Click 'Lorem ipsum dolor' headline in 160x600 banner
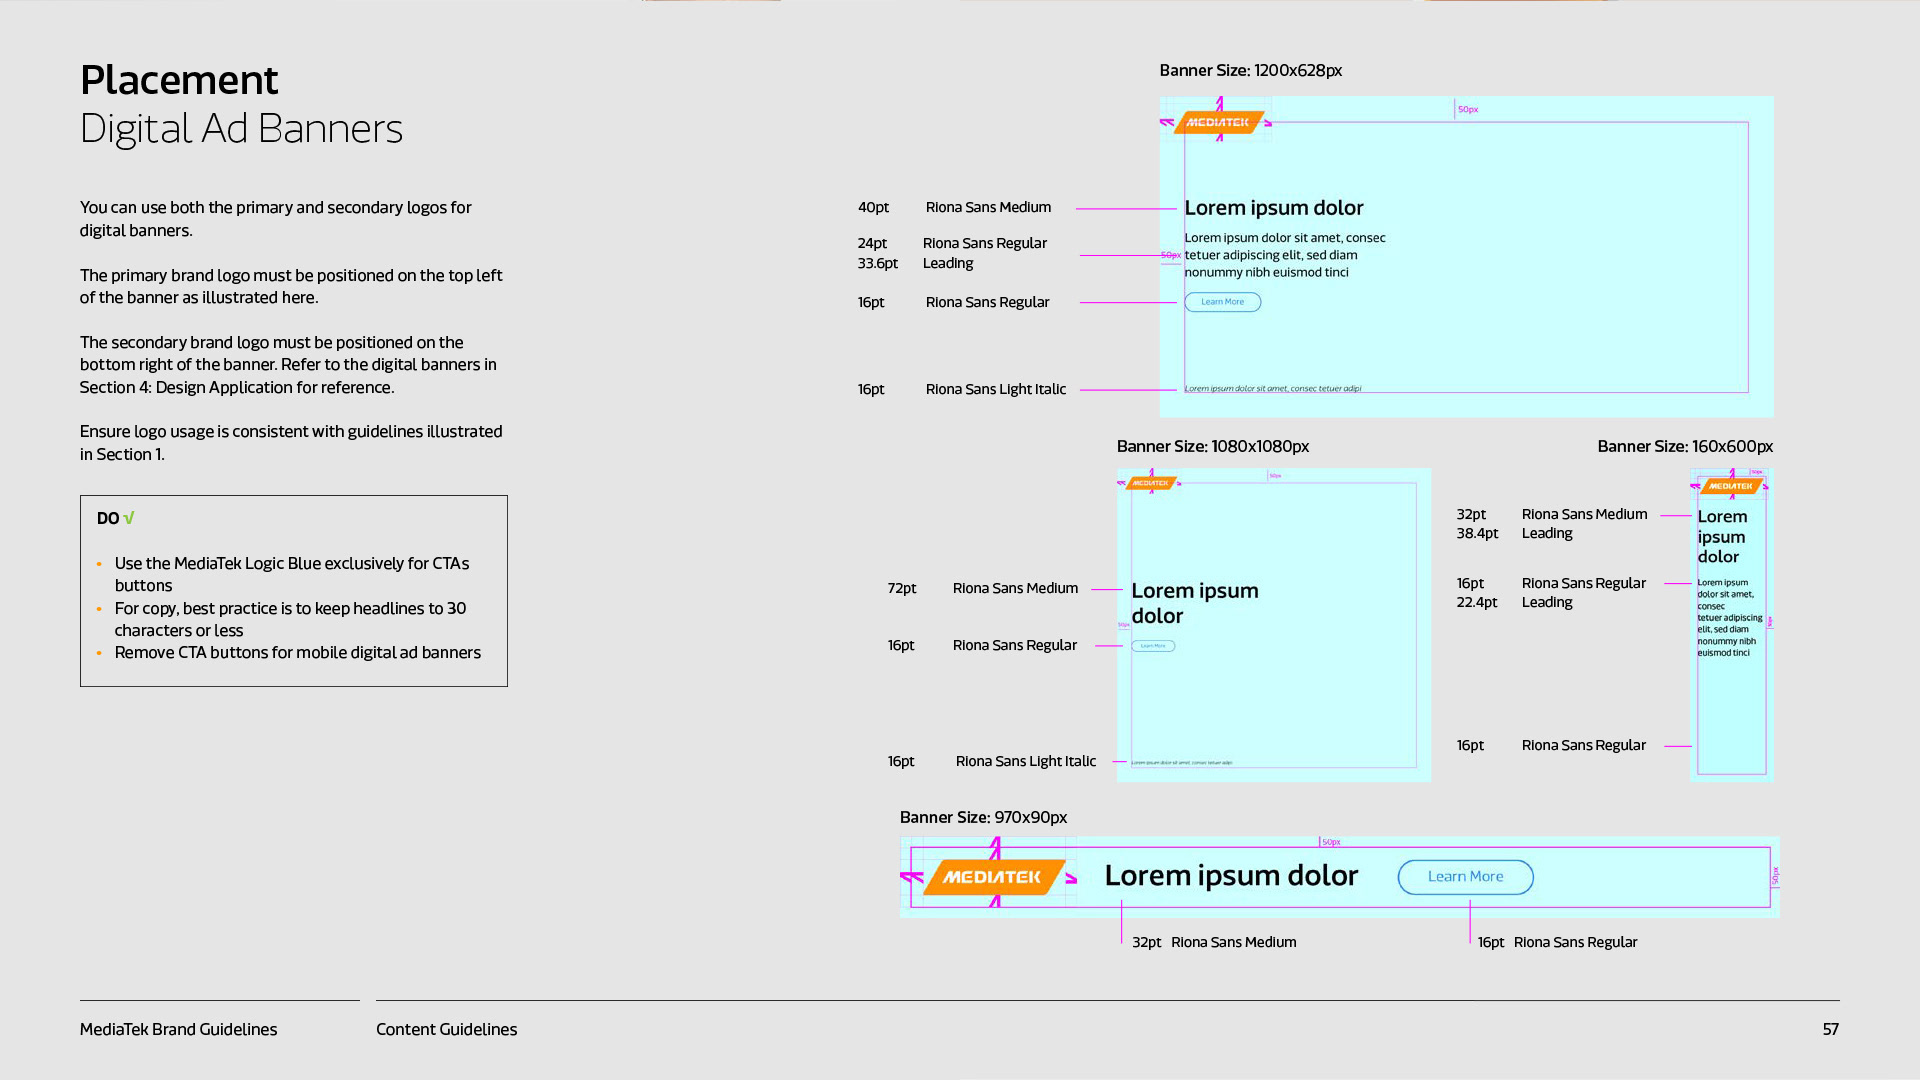Viewport: 1920px width, 1080px height. (x=1722, y=537)
